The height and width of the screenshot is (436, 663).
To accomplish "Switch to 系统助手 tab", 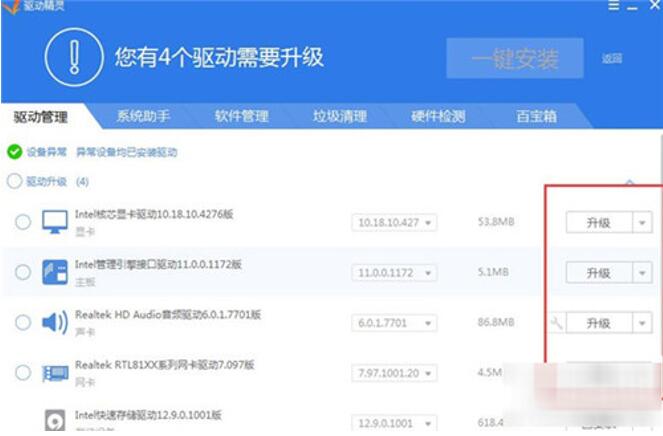I will 143,116.
